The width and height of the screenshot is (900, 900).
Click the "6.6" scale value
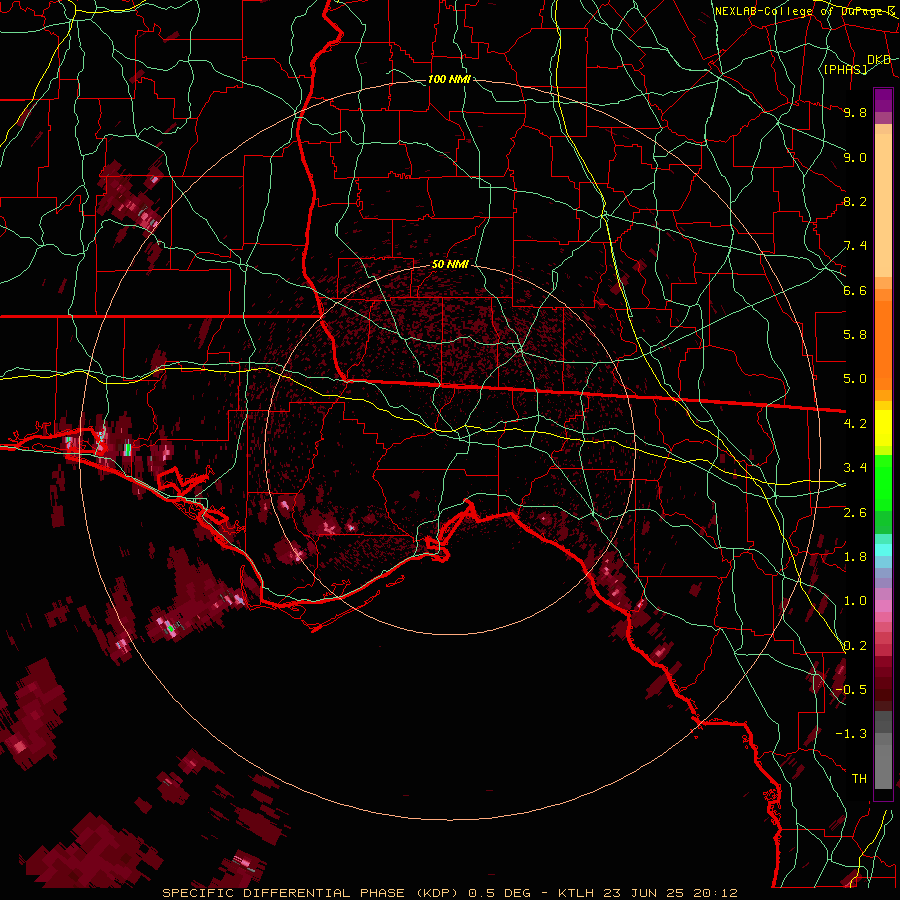pyautogui.click(x=855, y=290)
